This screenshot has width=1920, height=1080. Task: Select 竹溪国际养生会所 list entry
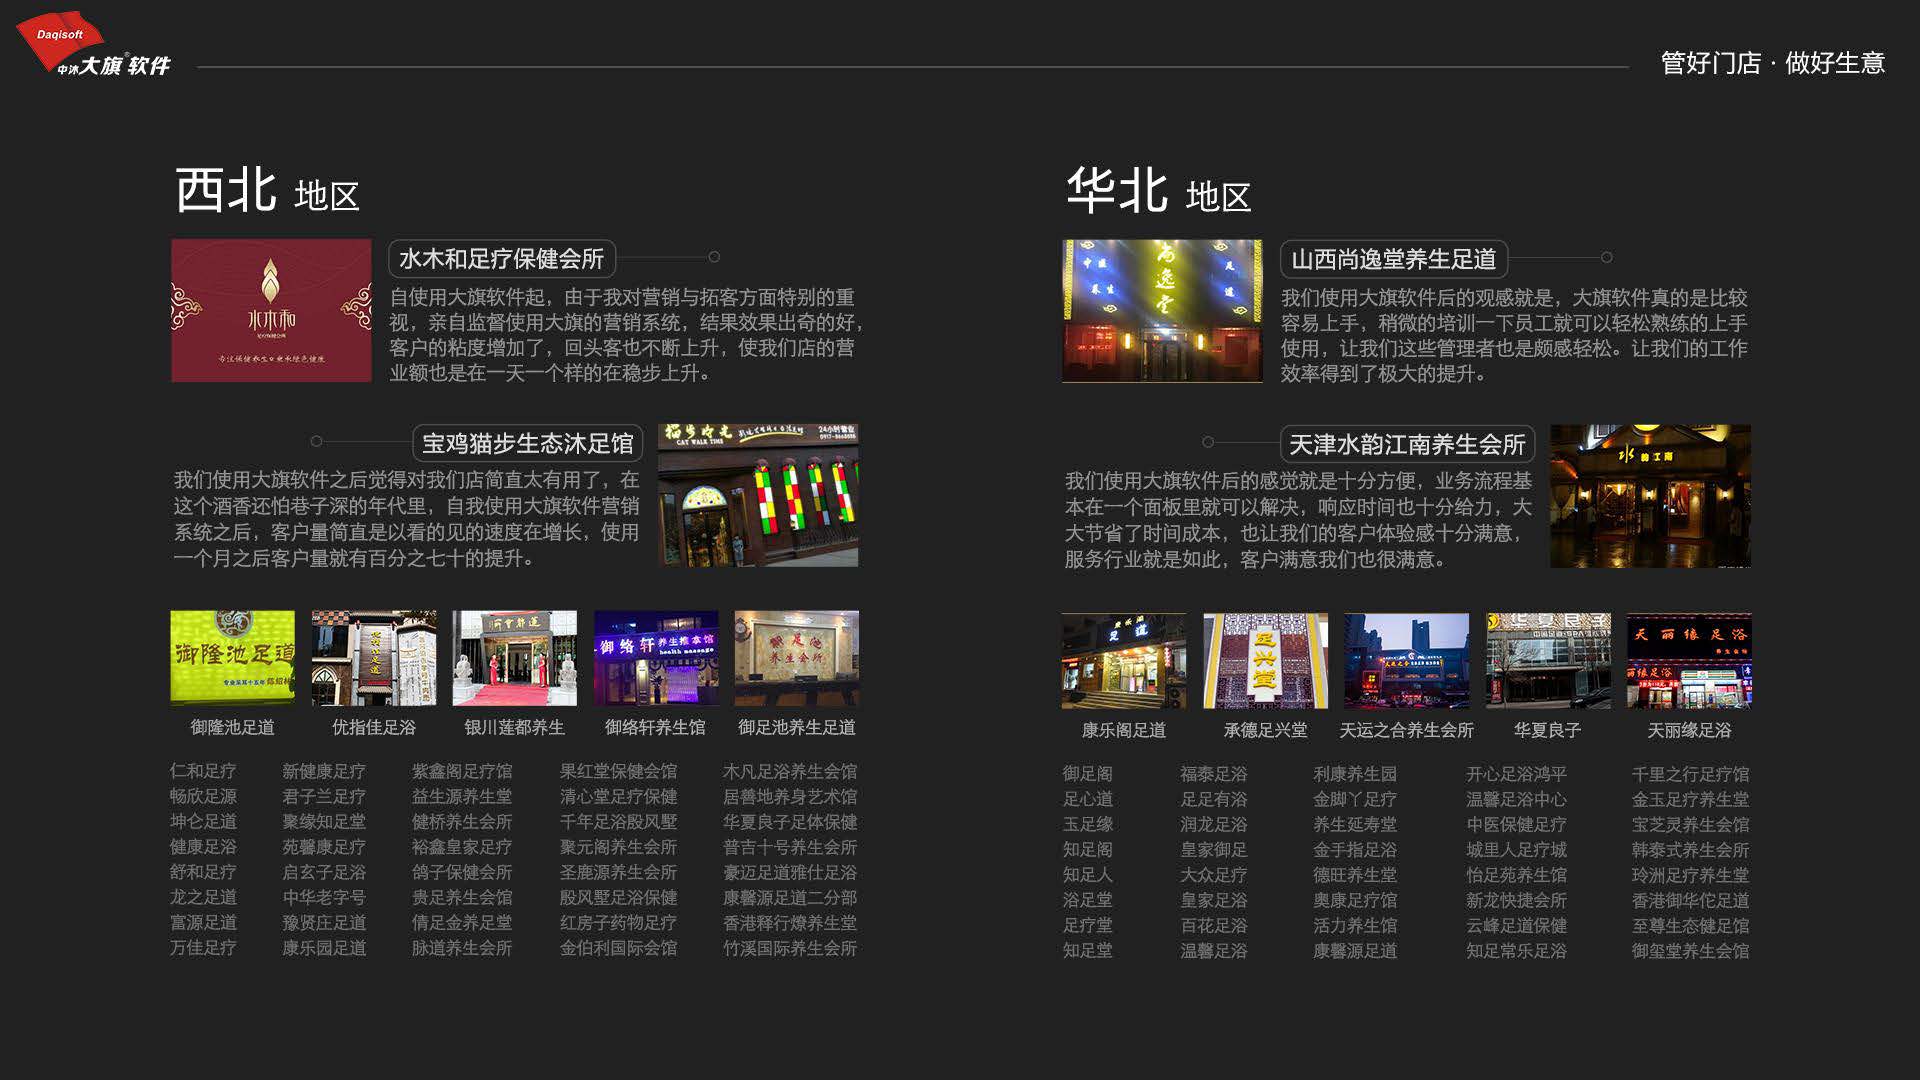click(x=790, y=947)
